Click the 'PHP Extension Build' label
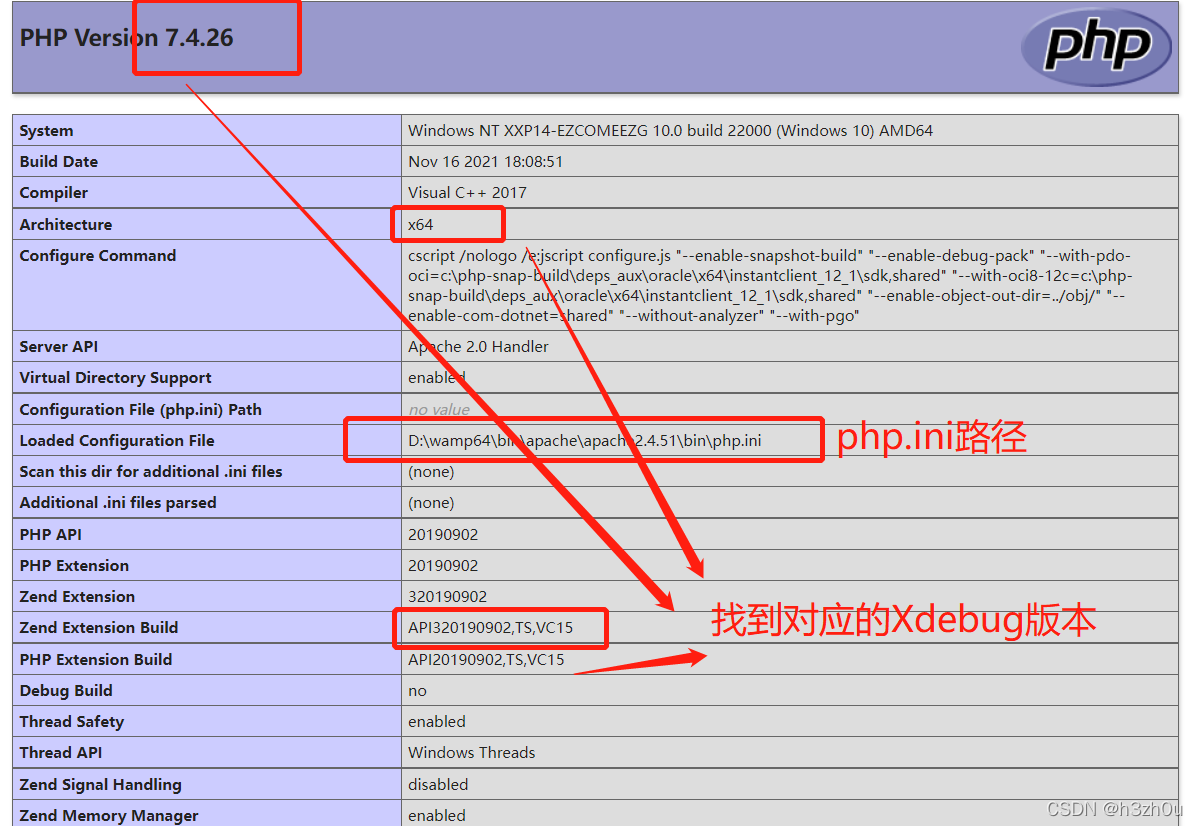This screenshot has height=826, width=1198. tap(96, 659)
